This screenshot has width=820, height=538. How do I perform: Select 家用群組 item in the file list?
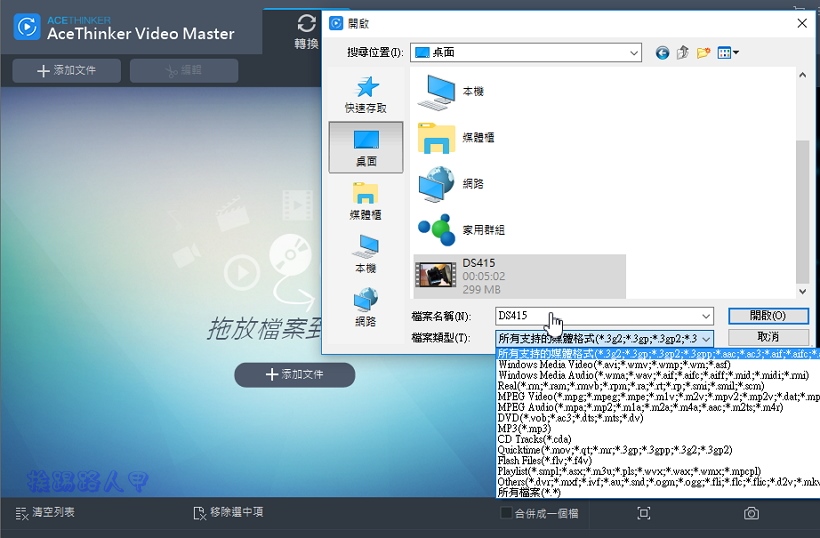click(461, 230)
